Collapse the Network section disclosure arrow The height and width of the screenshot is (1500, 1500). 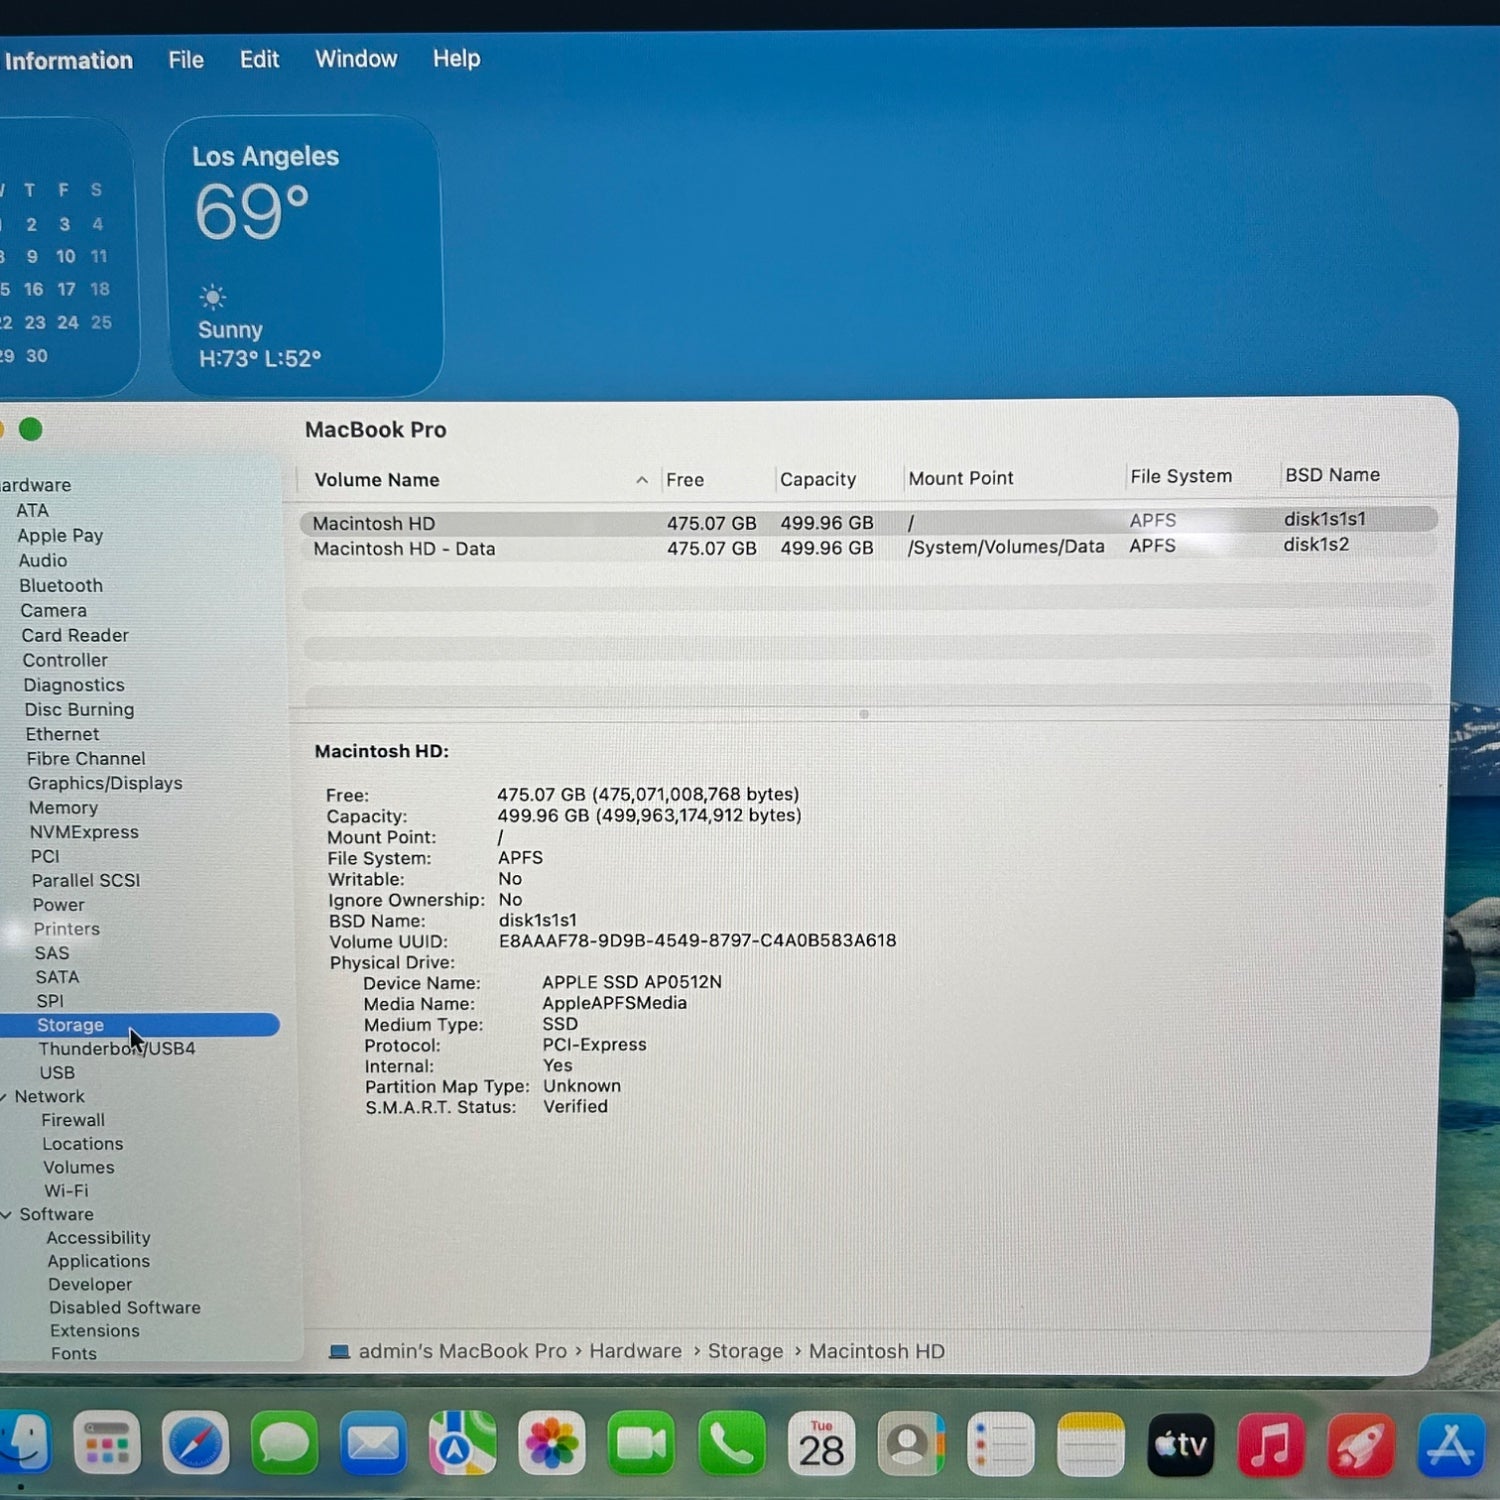point(5,1097)
